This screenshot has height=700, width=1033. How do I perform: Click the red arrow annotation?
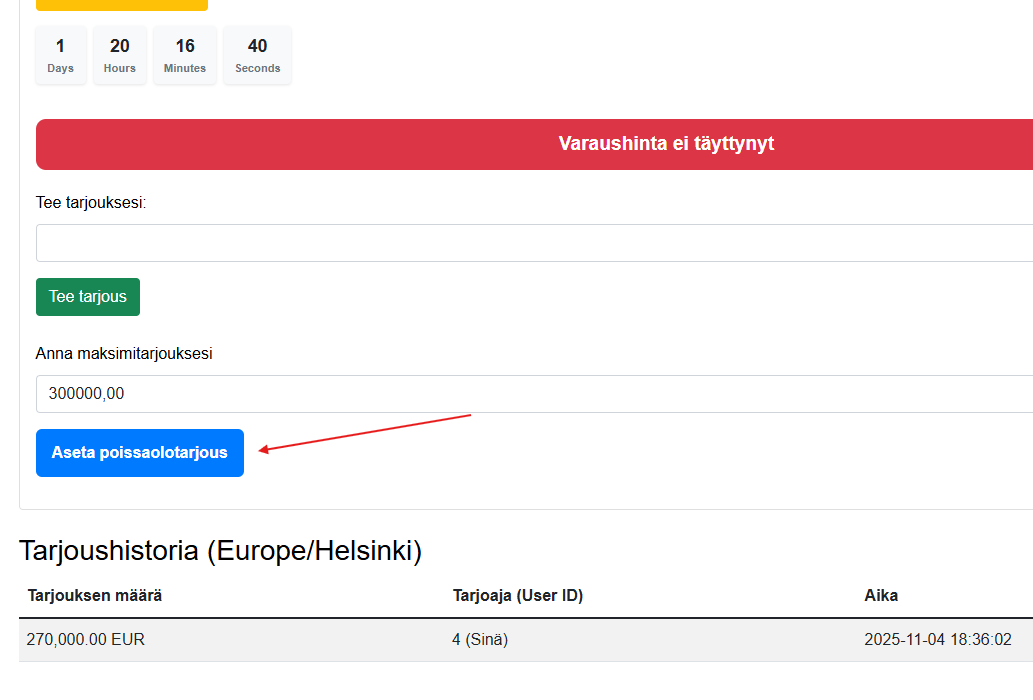coord(365,432)
